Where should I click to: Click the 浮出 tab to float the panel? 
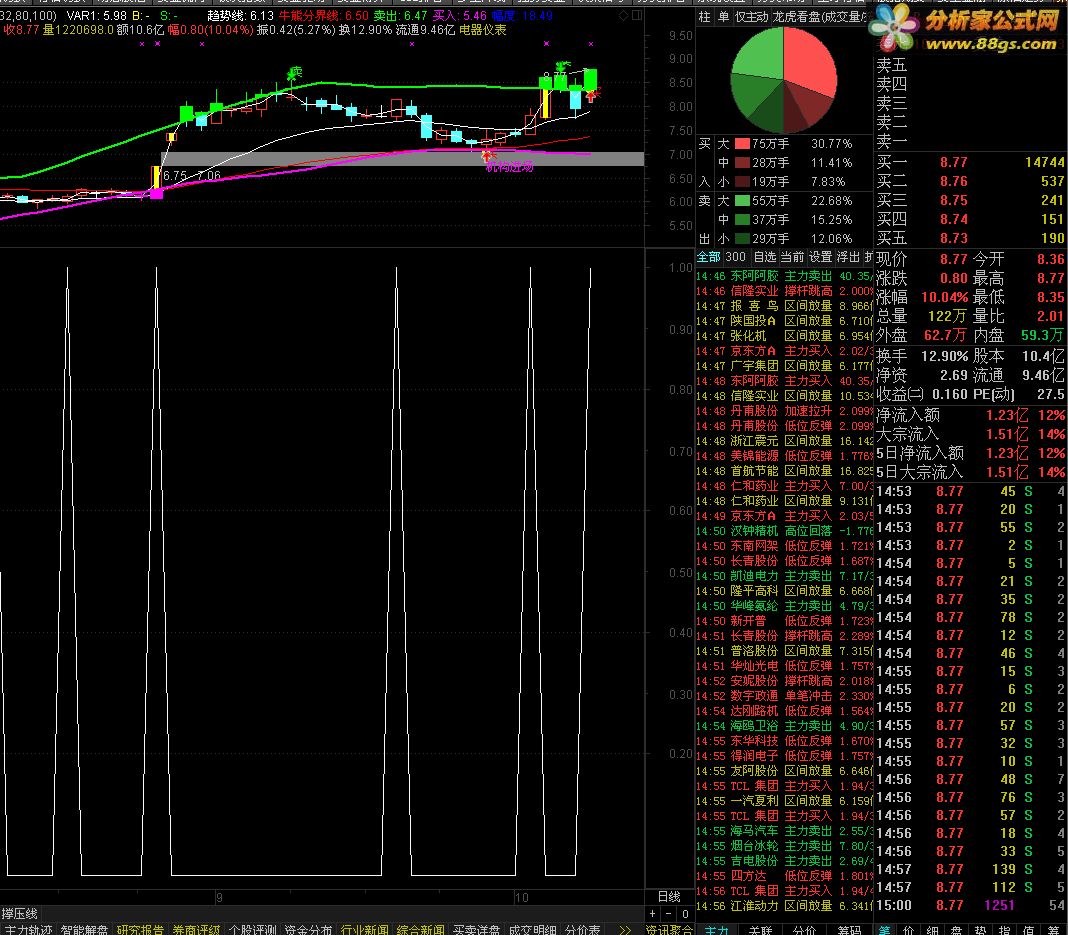(x=848, y=257)
